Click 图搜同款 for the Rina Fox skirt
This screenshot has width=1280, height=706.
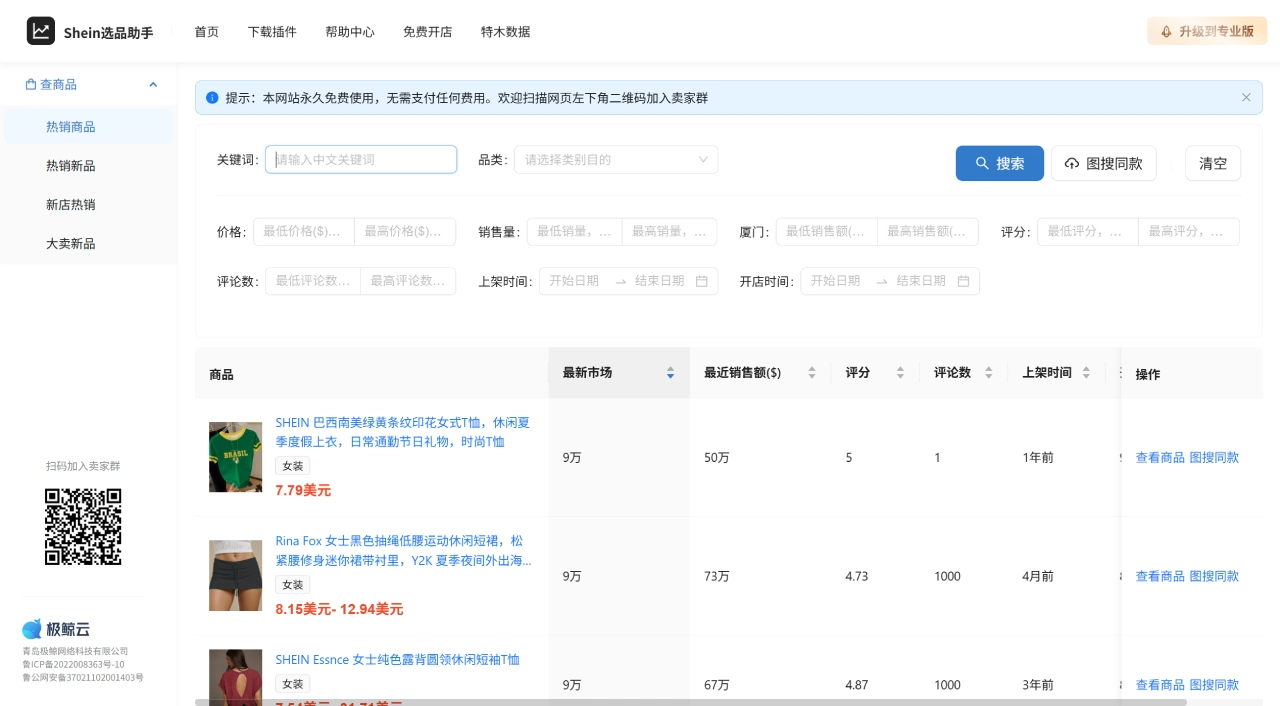[1214, 576]
